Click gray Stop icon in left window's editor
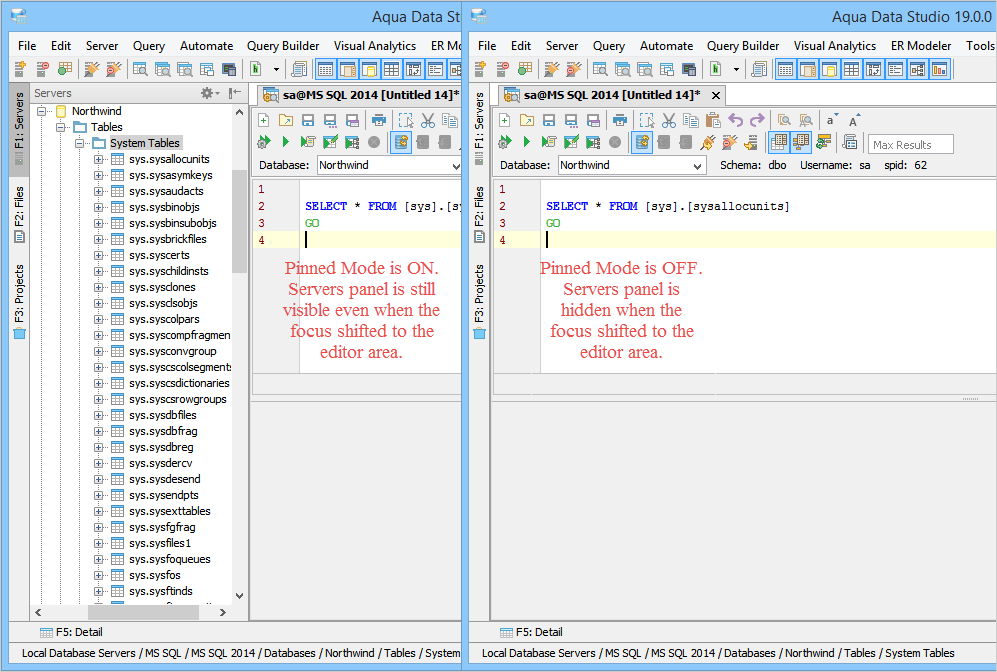This screenshot has width=997, height=672. (374, 142)
